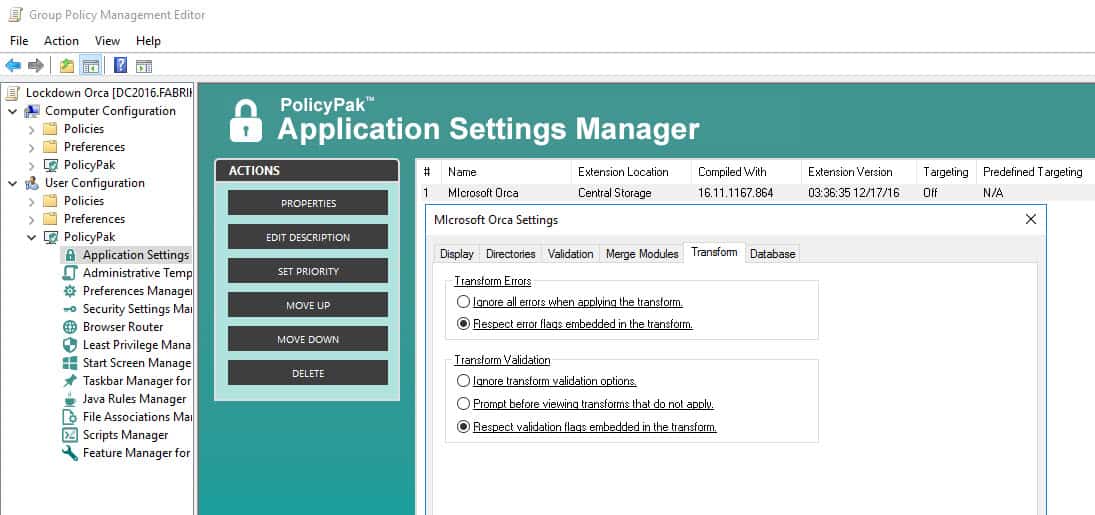The width and height of the screenshot is (1095, 515).
Task: Click the Security Settings Manager key icon
Action: coord(70,309)
